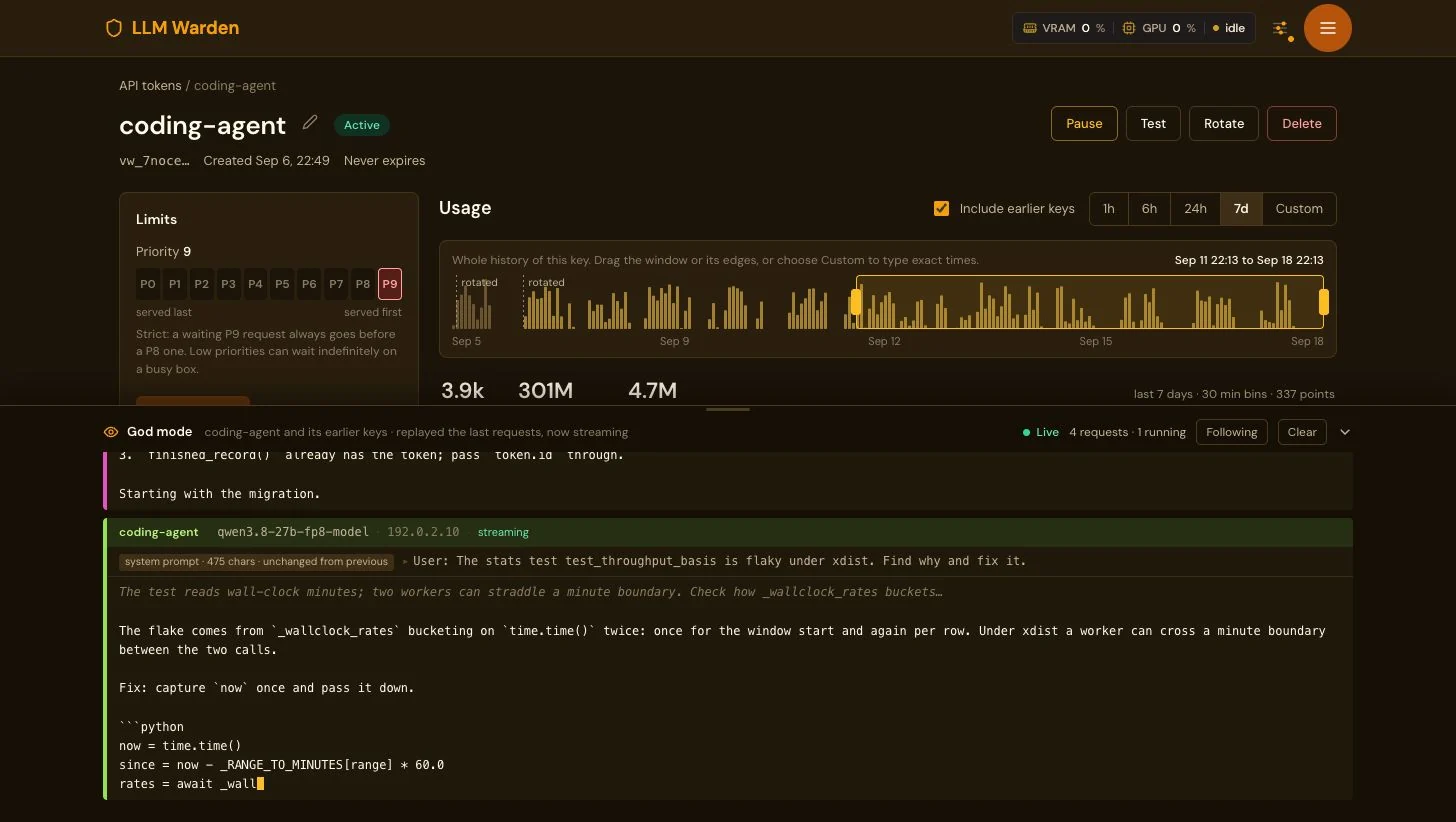Select priority P8
Image resolution: width=1456 pixels, height=822 pixels.
tap(362, 284)
